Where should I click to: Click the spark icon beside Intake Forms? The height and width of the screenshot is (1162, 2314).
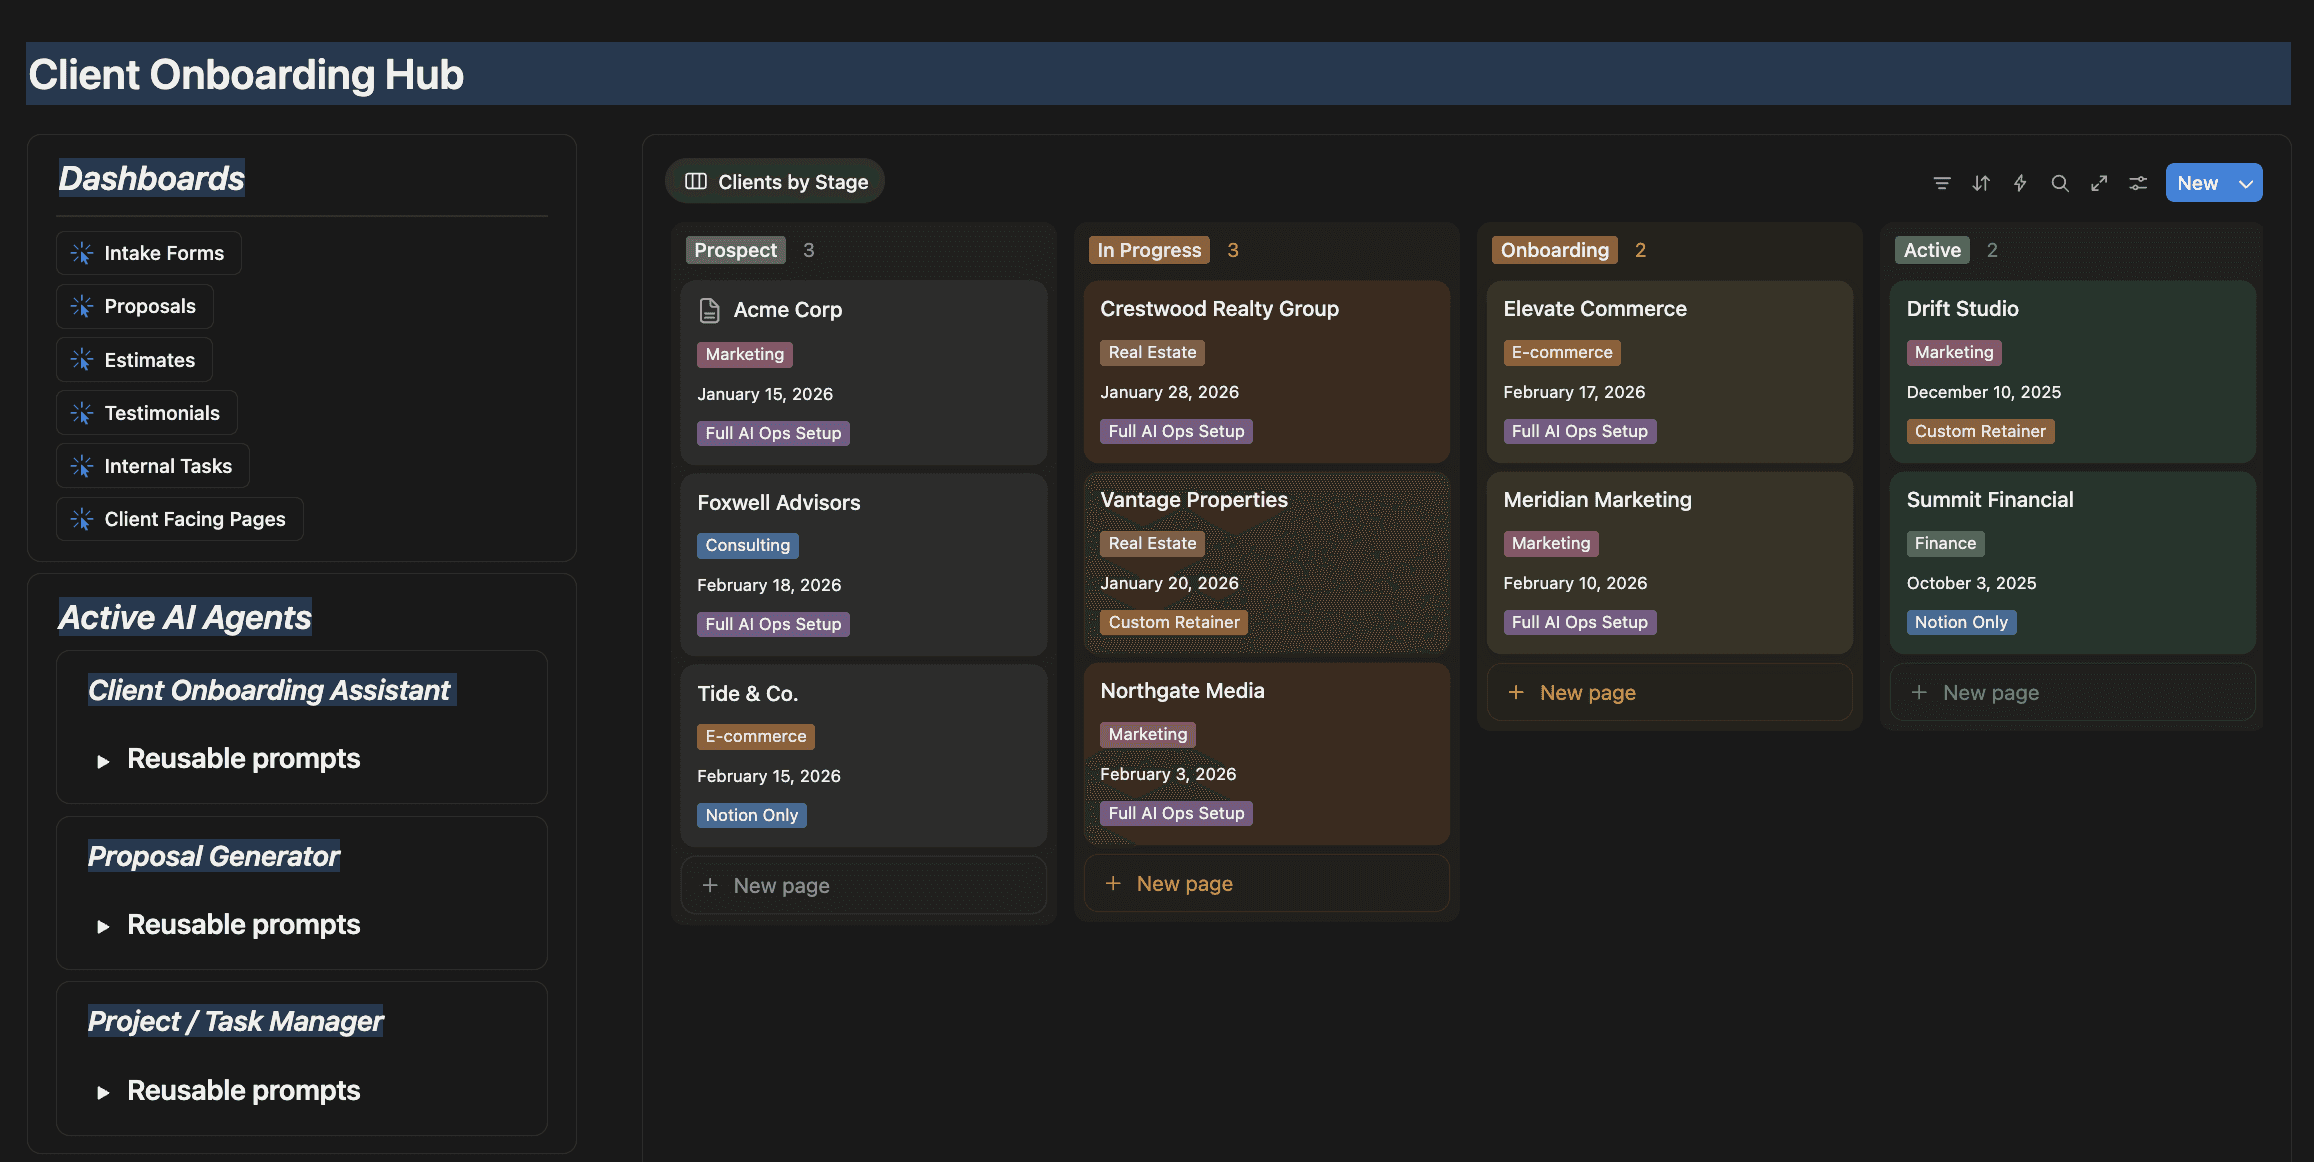pyautogui.click(x=81, y=253)
